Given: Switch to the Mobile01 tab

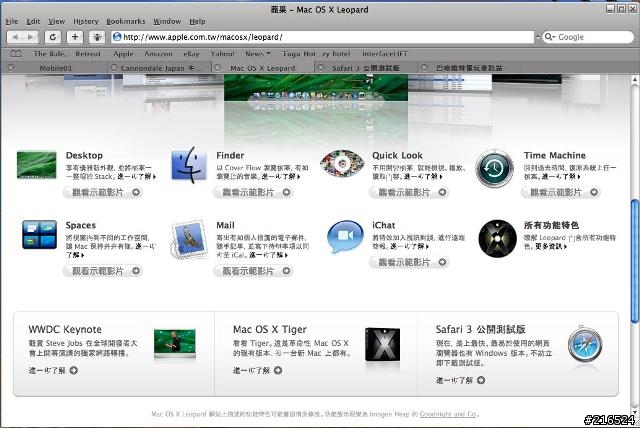Looking at the screenshot, I should 56,68.
